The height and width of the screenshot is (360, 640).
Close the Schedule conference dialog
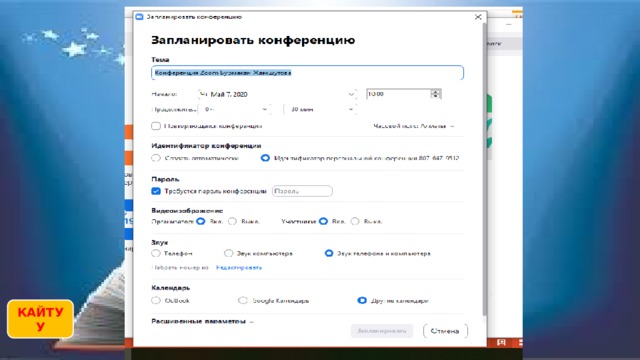pos(478,17)
